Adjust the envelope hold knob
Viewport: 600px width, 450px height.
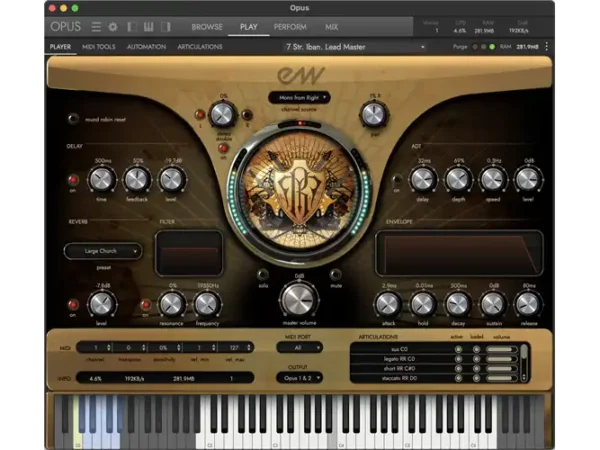point(423,304)
